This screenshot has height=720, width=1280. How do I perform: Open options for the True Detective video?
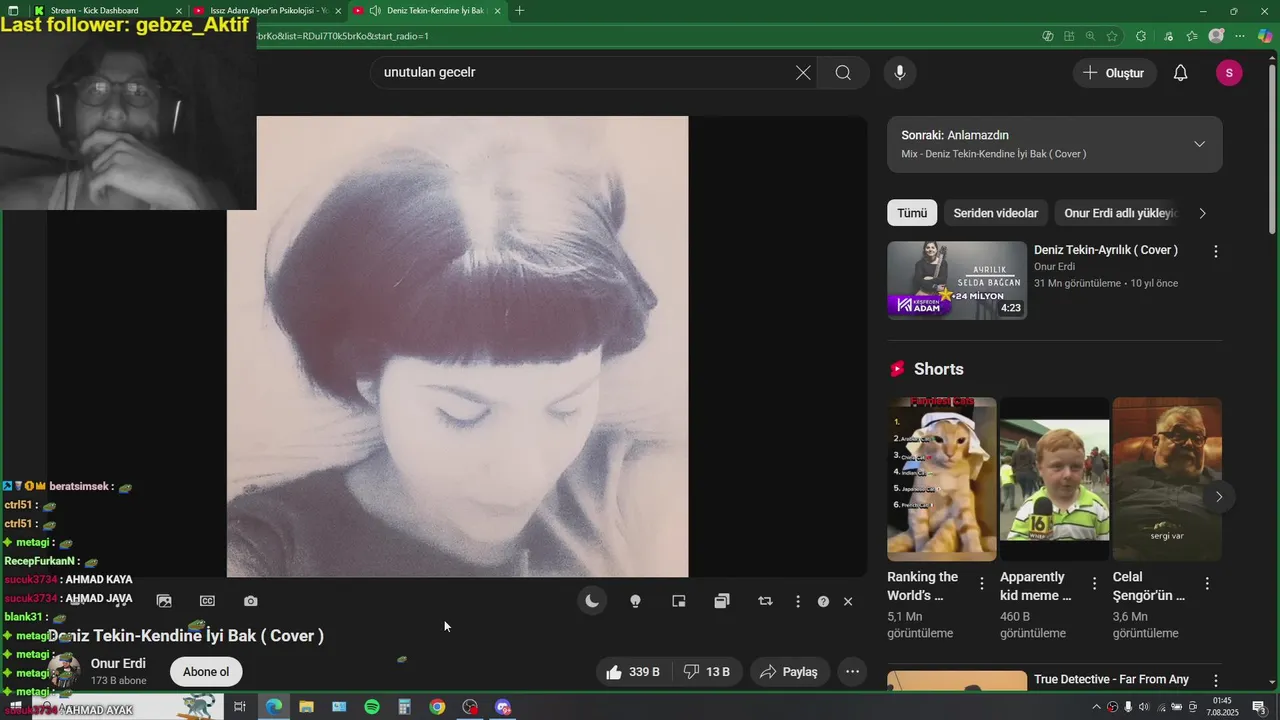pyautogui.click(x=1216, y=681)
